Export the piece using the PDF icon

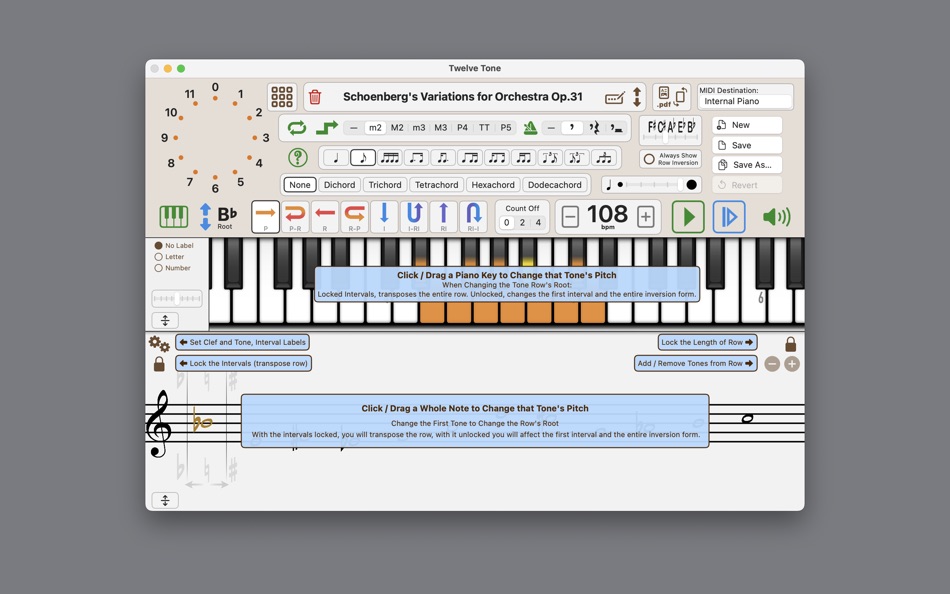(667, 96)
